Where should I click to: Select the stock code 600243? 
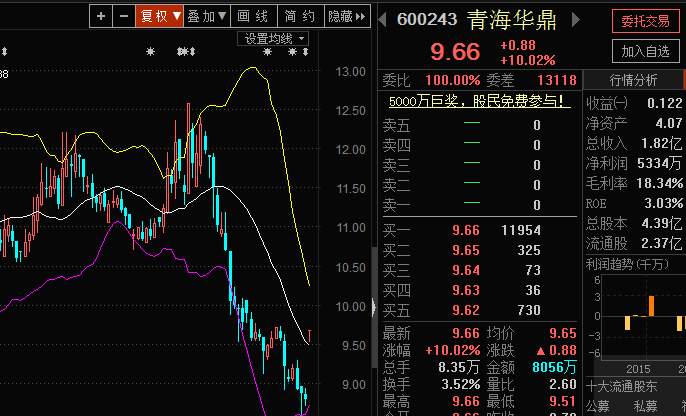point(427,20)
